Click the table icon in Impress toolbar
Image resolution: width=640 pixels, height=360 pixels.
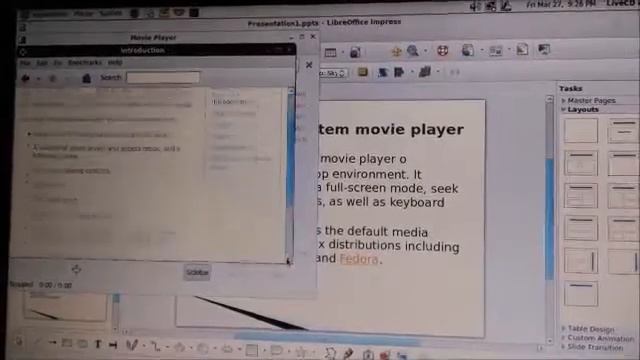pyautogui.click(x=330, y=52)
